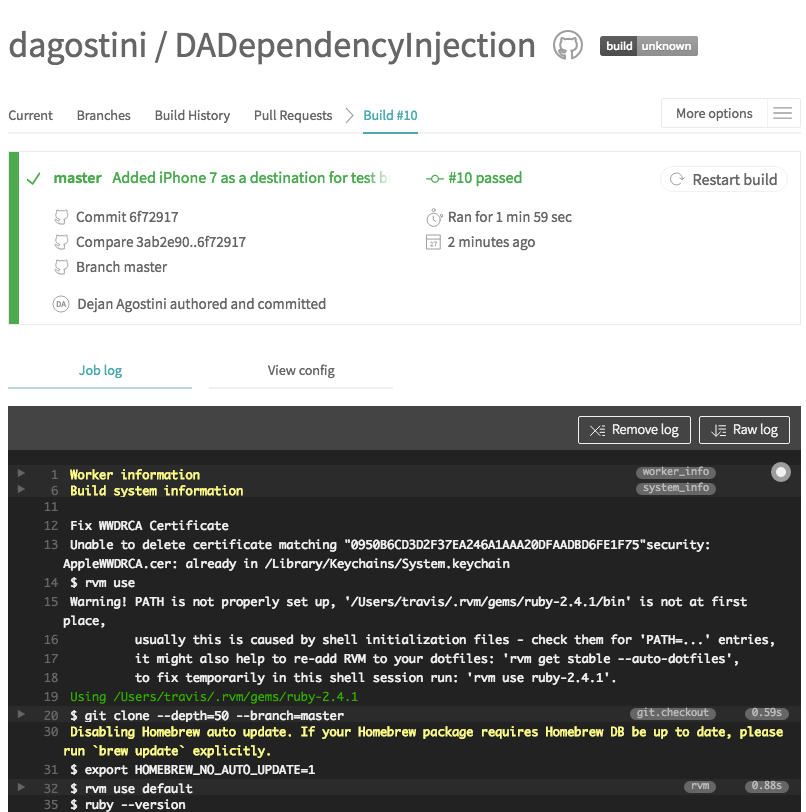Open the #10 passed build link

coord(485,178)
